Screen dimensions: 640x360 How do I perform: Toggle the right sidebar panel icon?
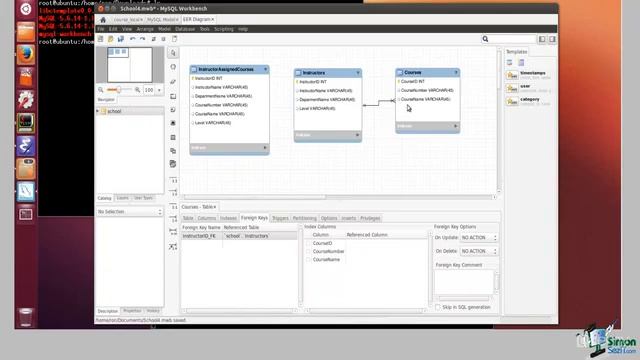point(552,39)
